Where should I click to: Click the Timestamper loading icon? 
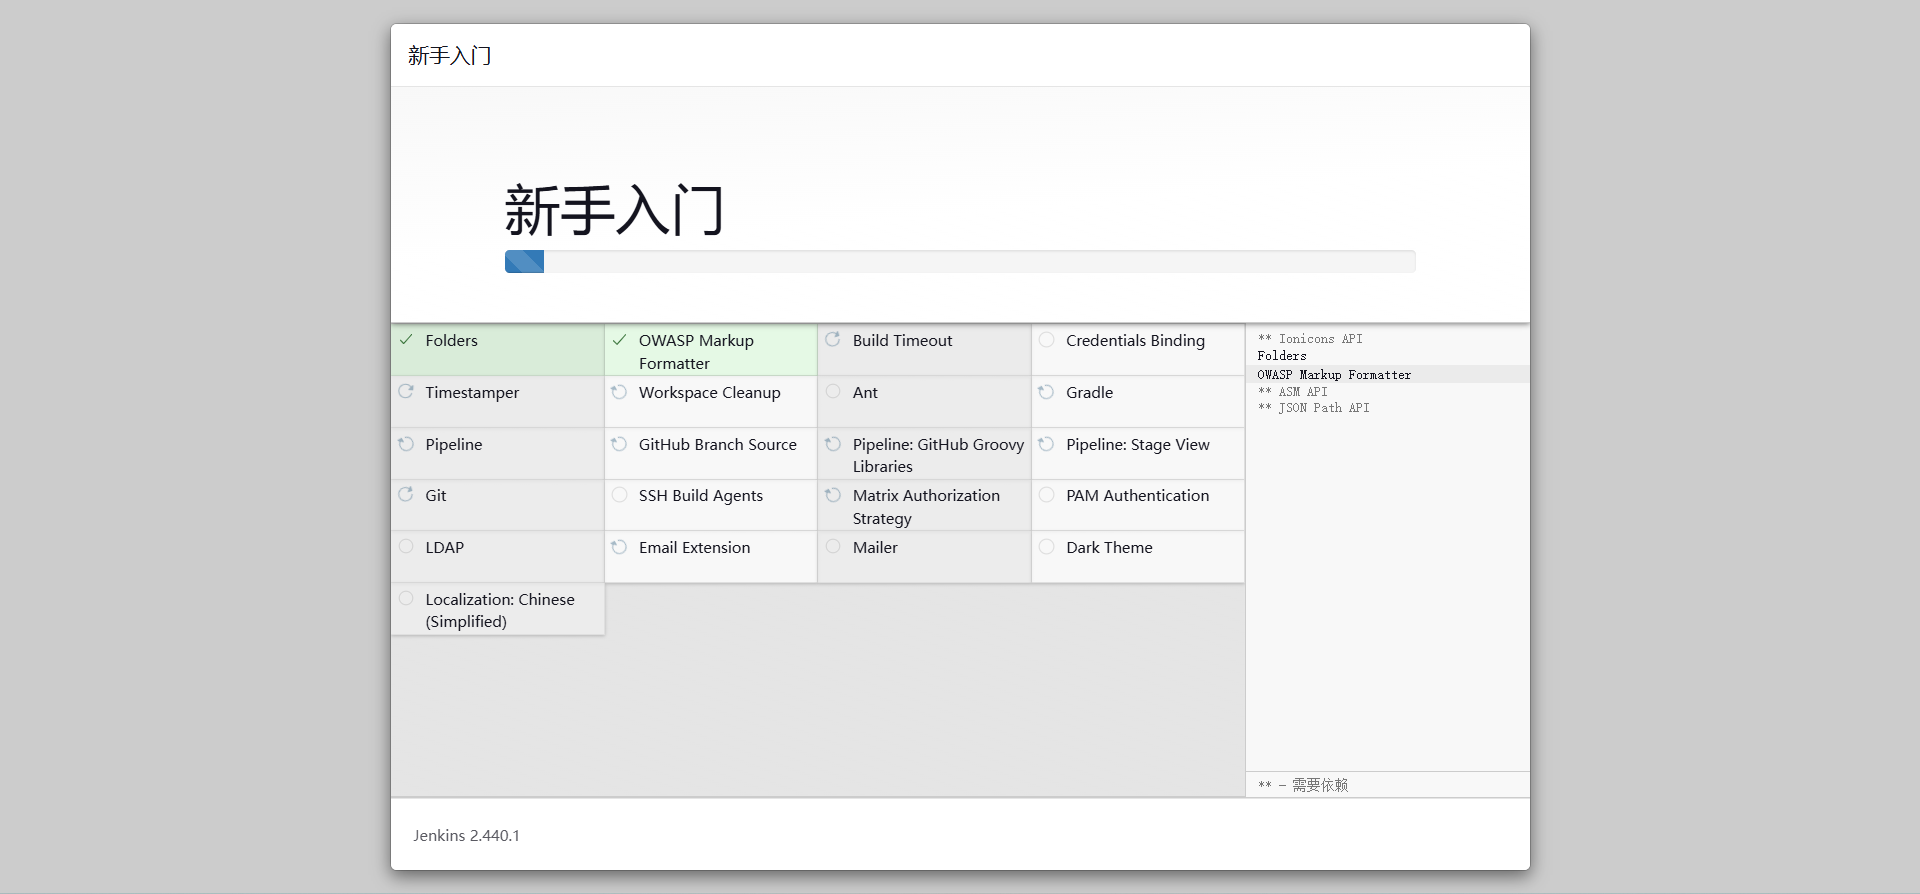[406, 392]
